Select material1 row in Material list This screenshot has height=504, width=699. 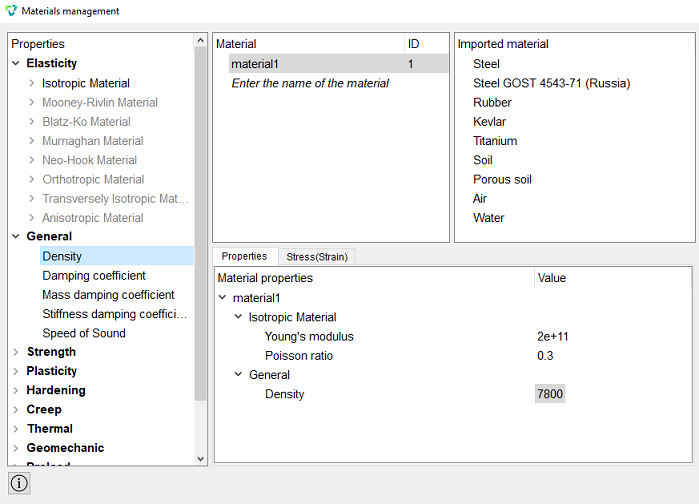coord(339,64)
